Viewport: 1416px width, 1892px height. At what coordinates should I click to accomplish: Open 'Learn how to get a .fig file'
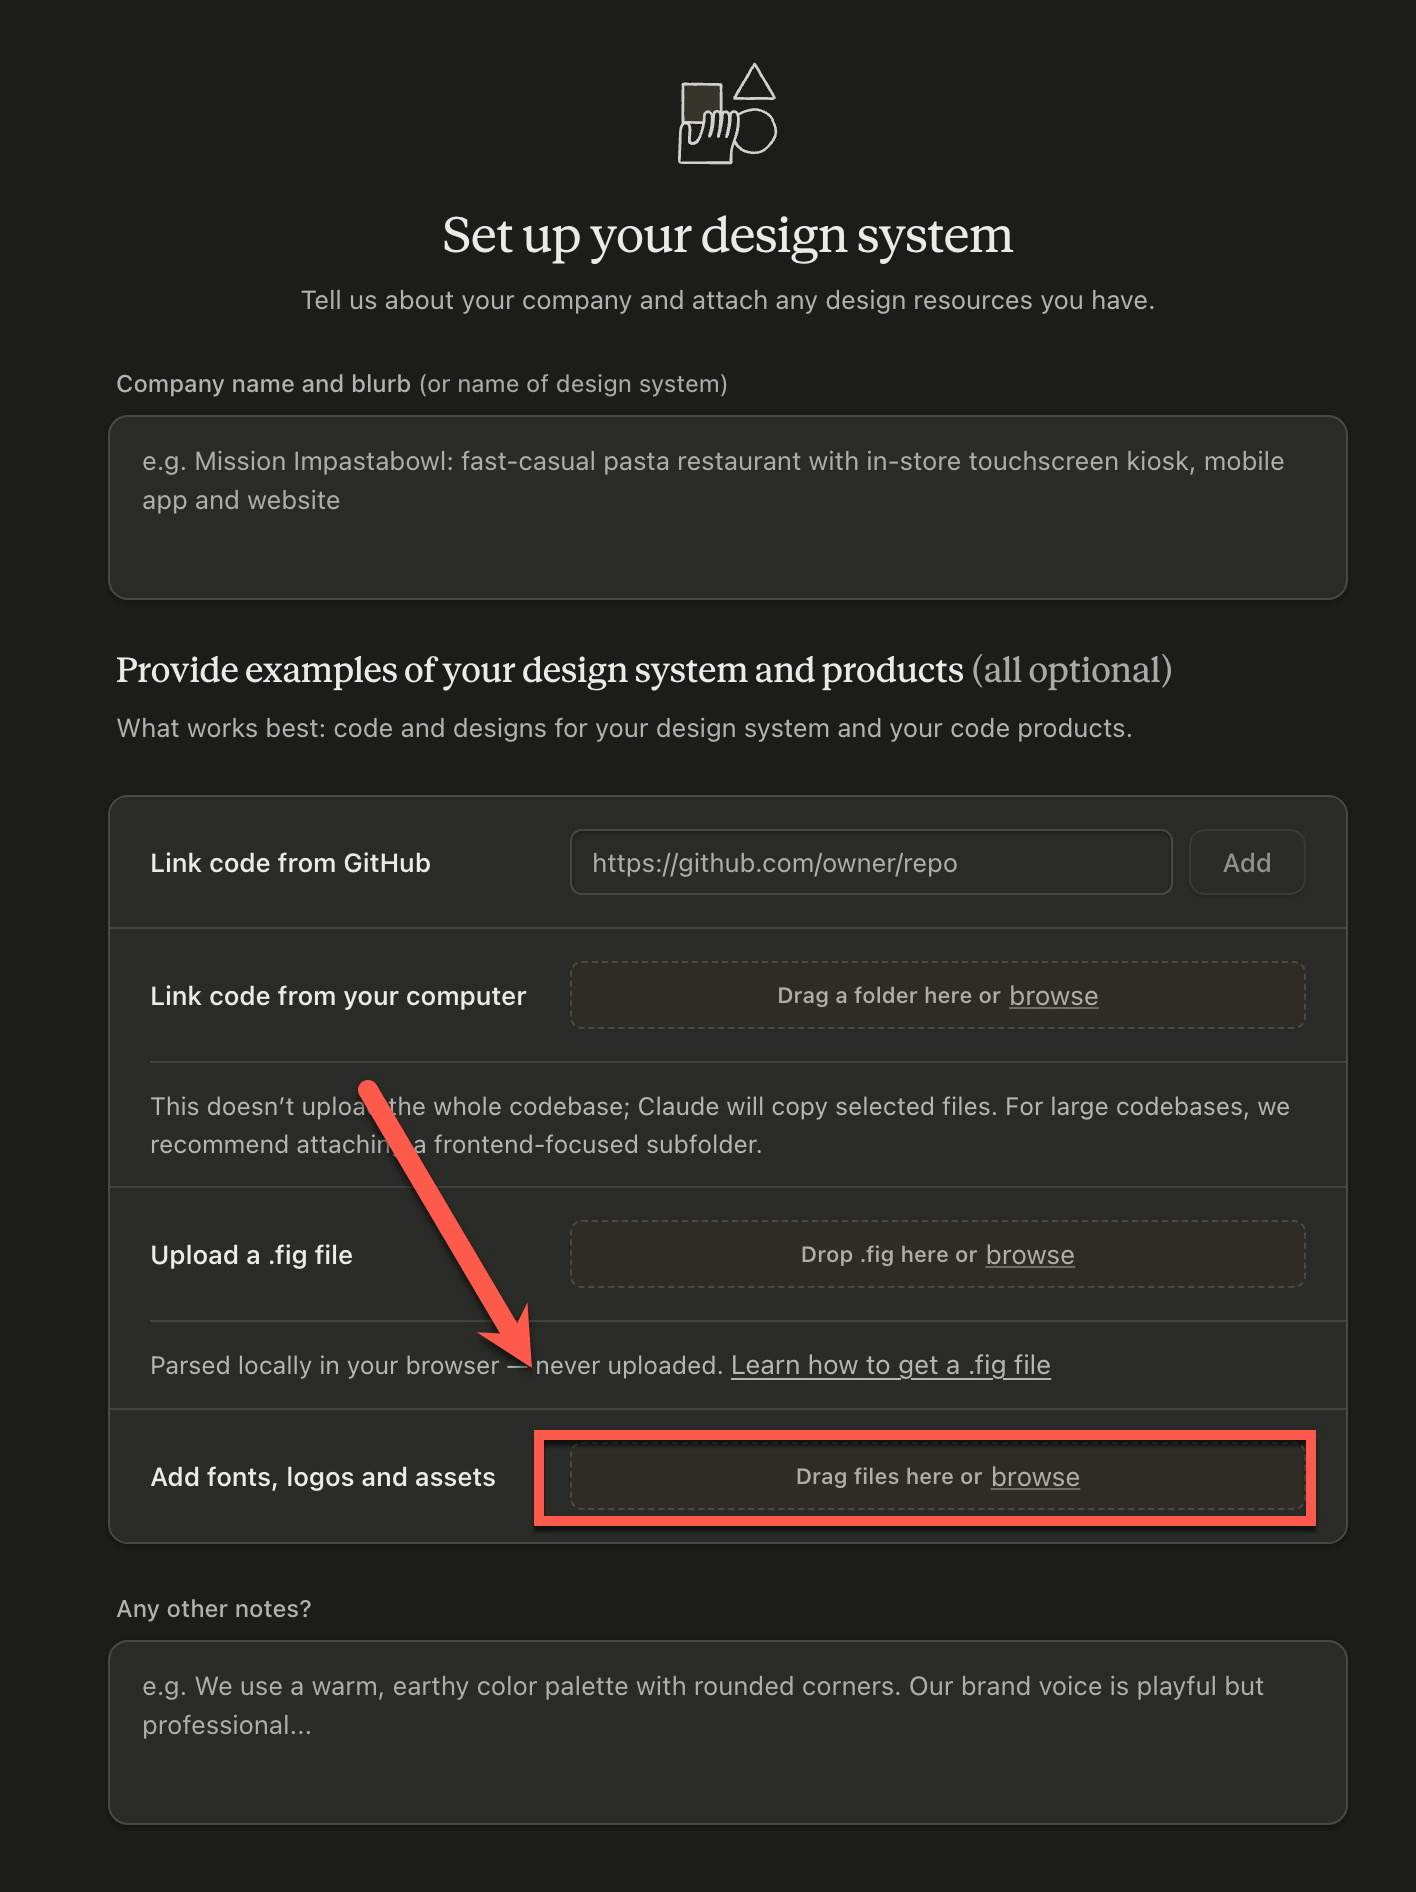pos(891,1365)
